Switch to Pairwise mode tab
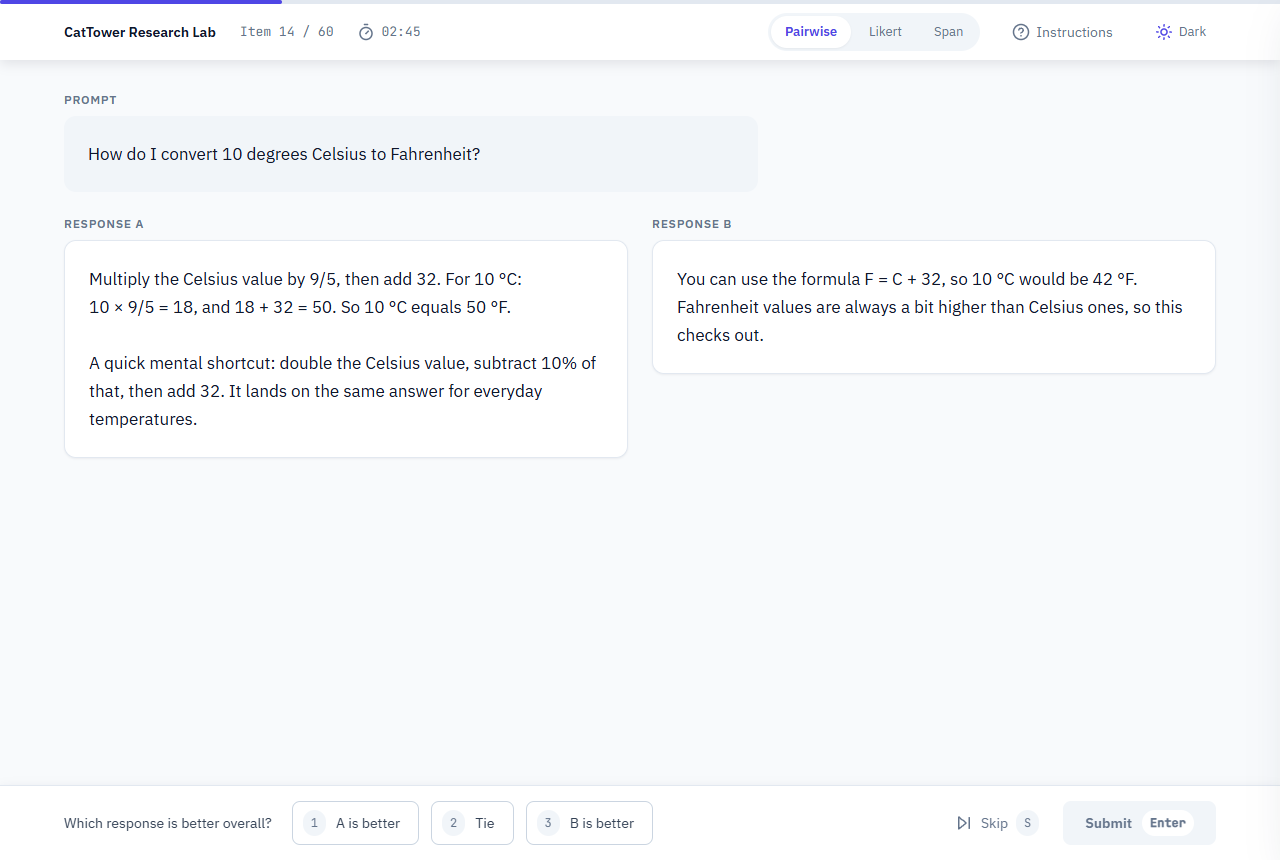1280x860 pixels. pos(811,32)
